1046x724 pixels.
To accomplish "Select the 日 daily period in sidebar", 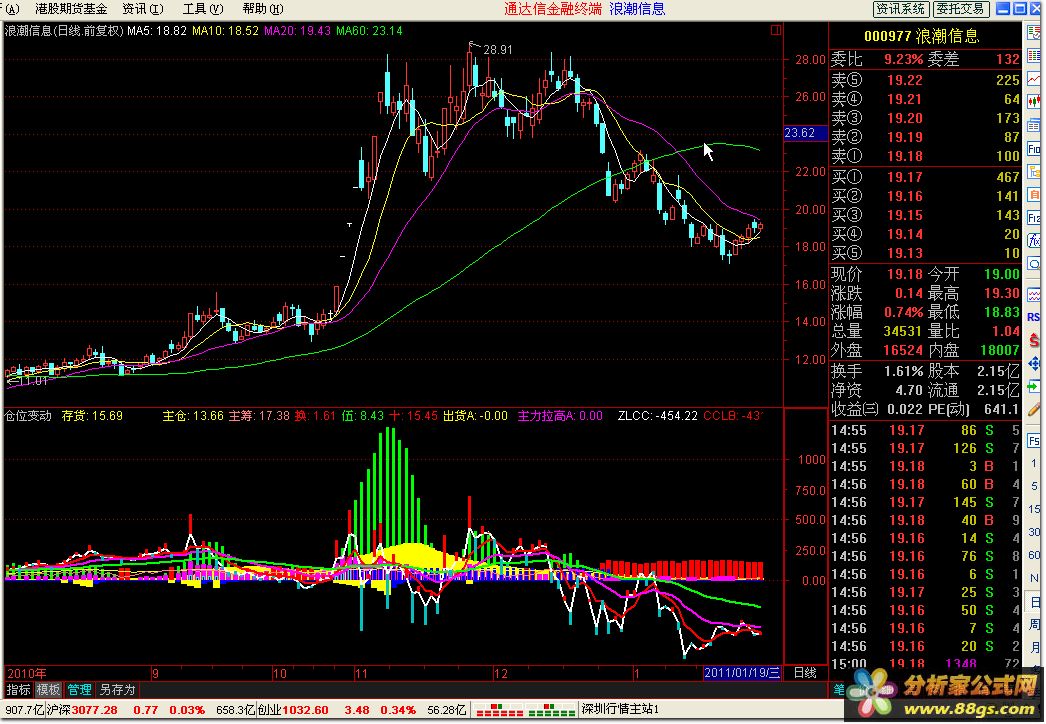I will [x=1034, y=601].
